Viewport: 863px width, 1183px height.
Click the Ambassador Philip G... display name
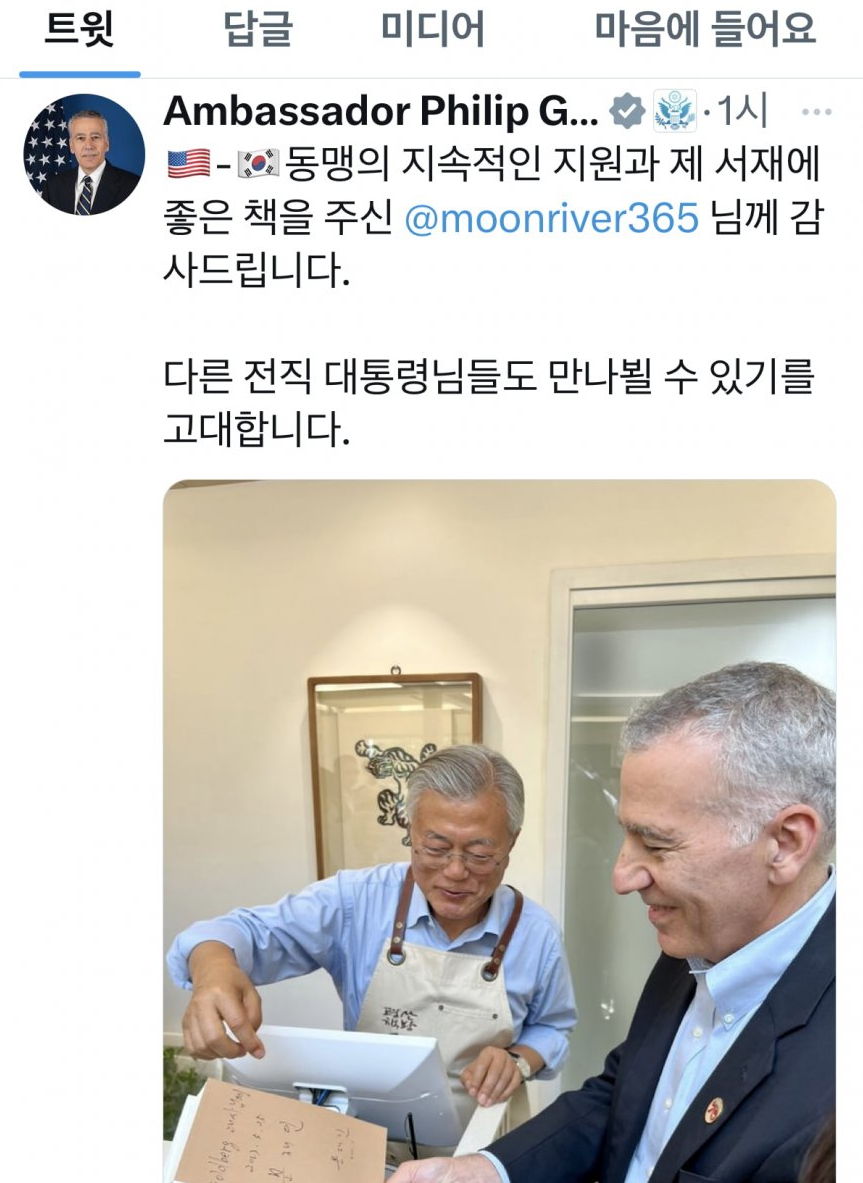tap(381, 112)
